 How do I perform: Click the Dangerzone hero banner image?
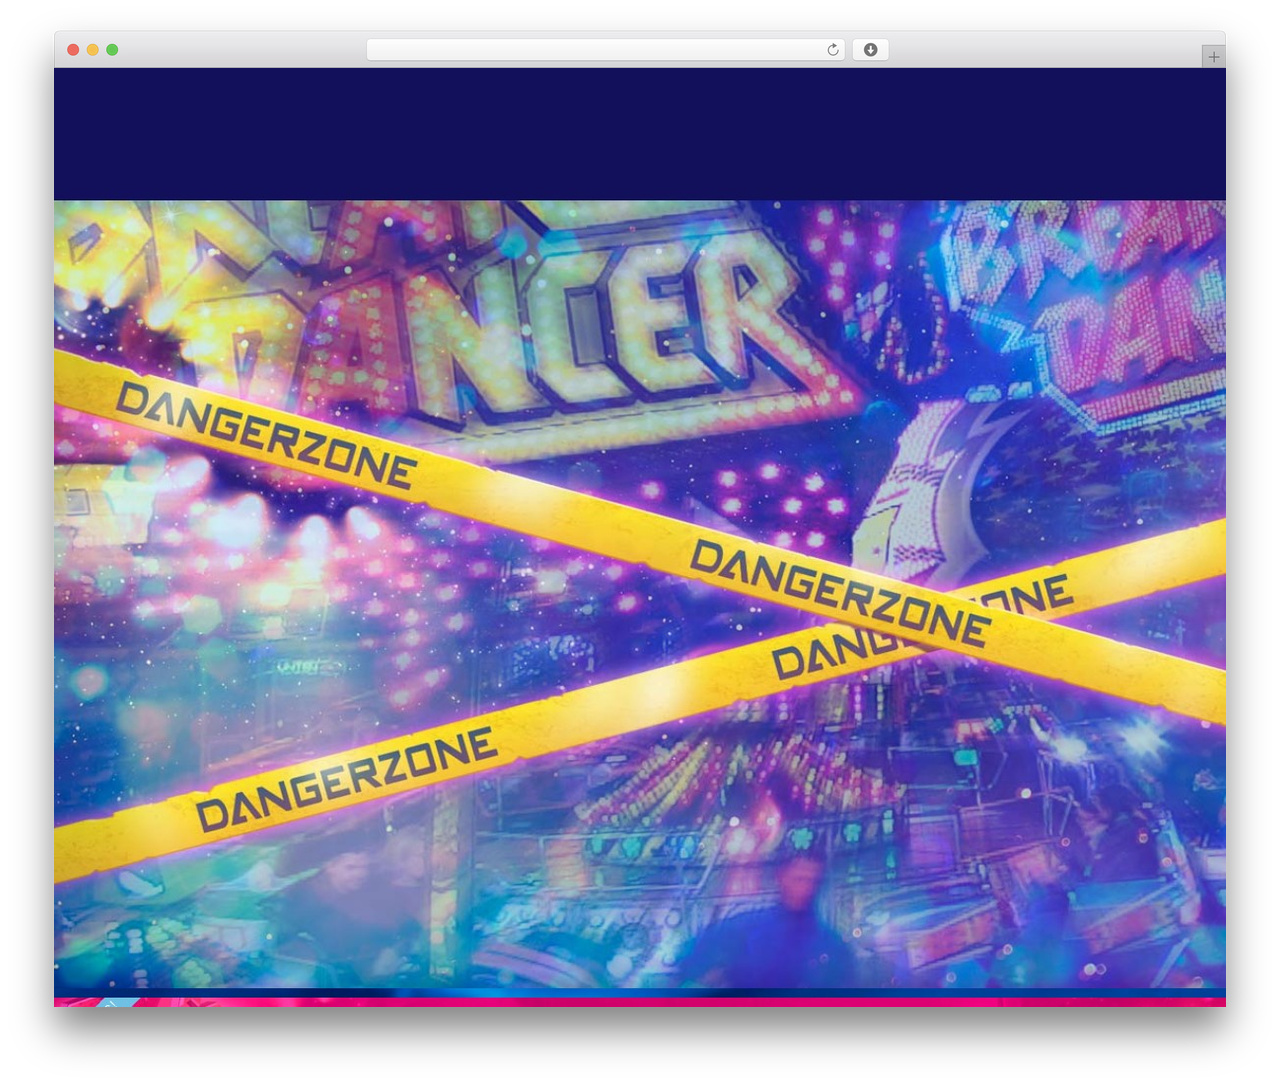(x=640, y=594)
